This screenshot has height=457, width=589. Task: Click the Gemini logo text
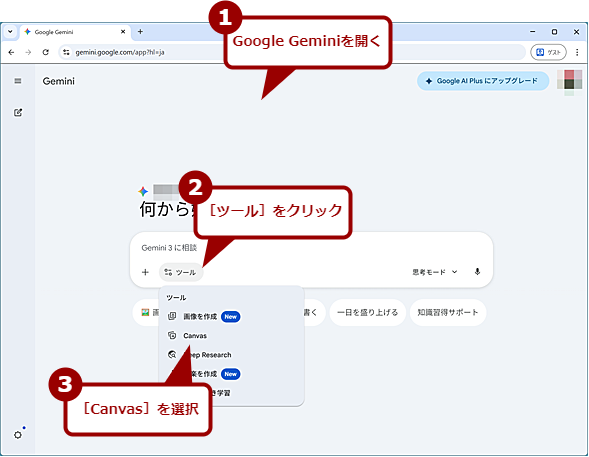tap(59, 81)
